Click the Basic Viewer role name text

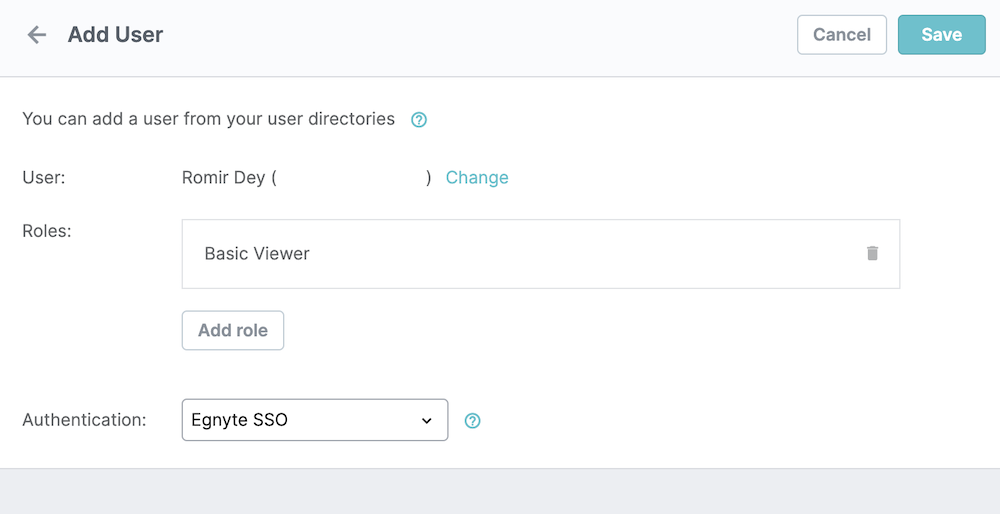tap(257, 254)
